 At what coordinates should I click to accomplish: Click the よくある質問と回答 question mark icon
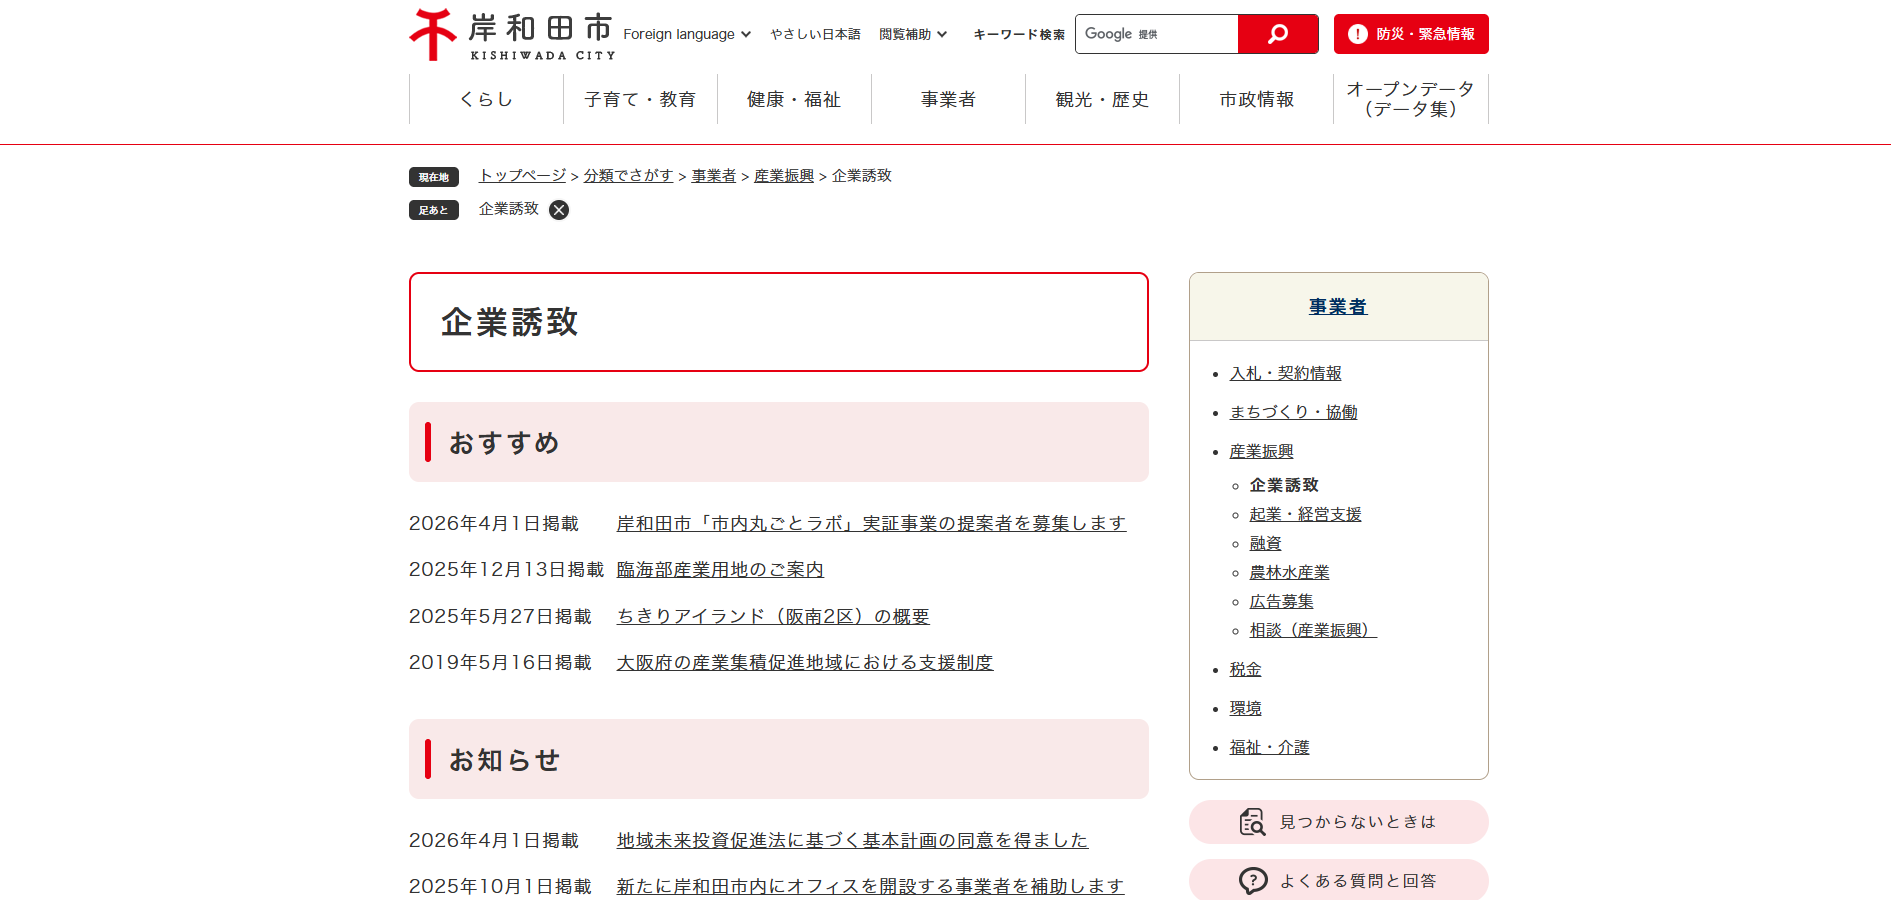coord(1252,881)
